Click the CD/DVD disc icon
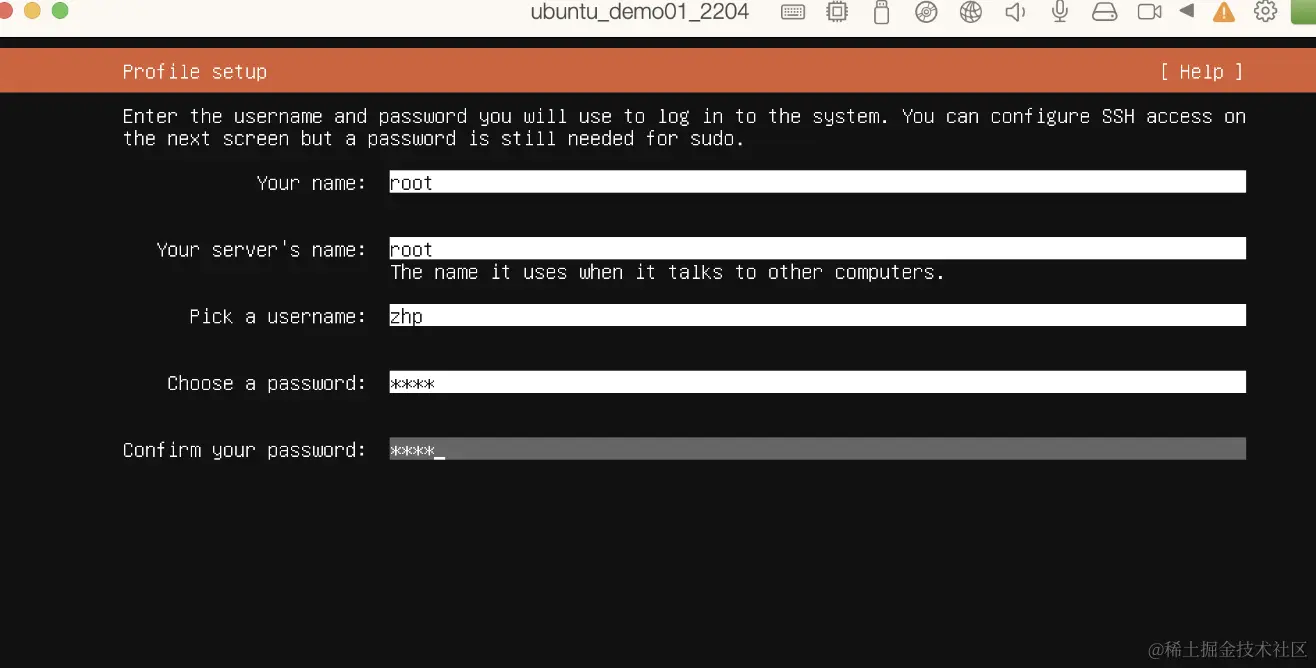Viewport: 1316px width, 668px height. [927, 12]
